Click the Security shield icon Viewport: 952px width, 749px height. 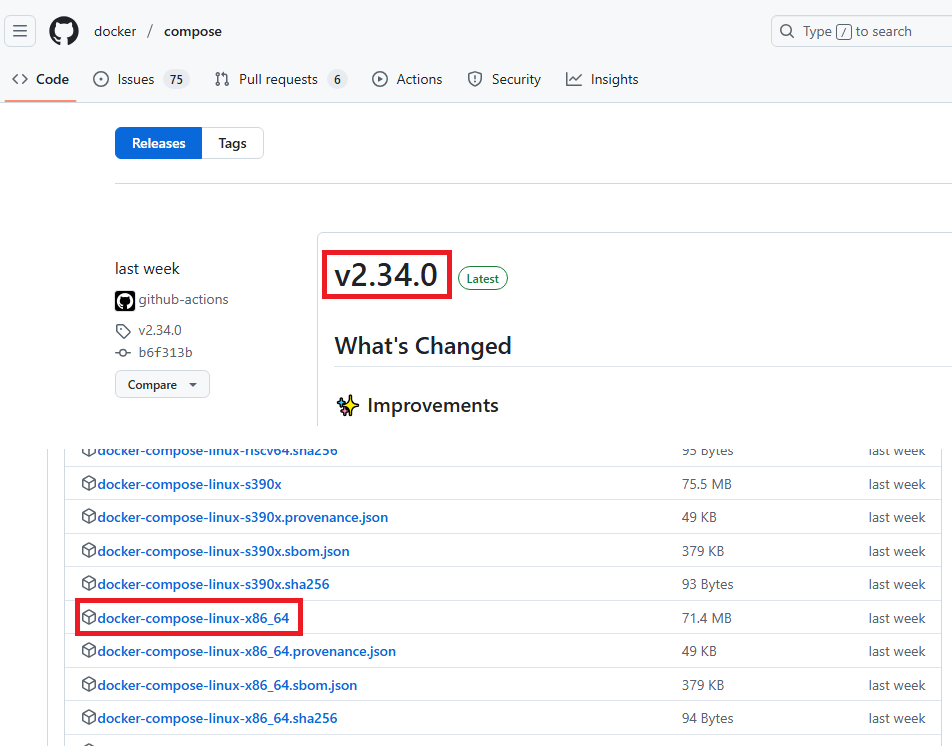click(475, 80)
